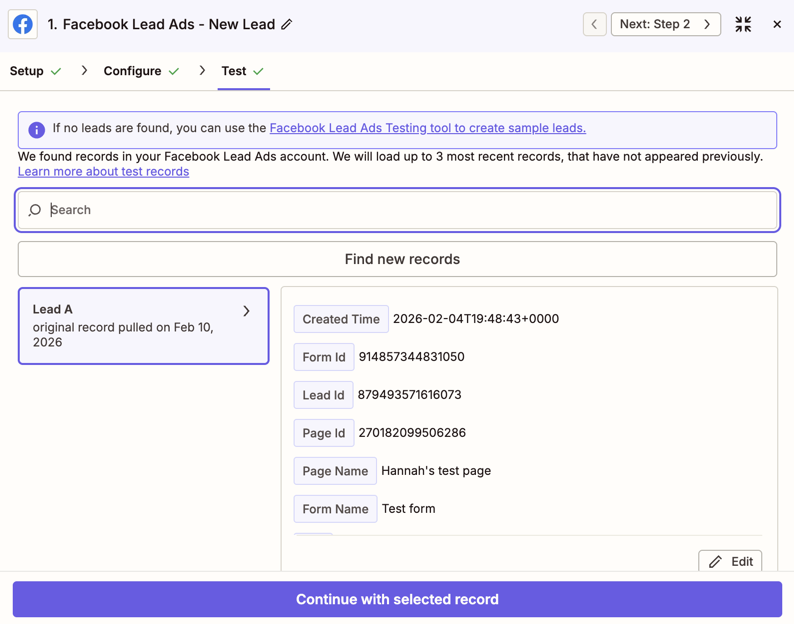This screenshot has height=624, width=794.
Task: Click the Configure green checkmark
Action: tap(174, 71)
